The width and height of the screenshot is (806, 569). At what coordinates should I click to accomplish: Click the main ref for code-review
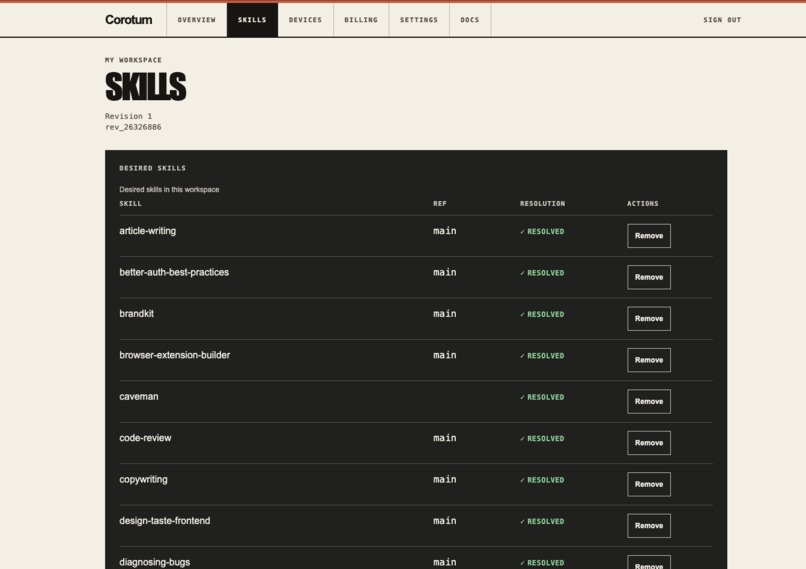445,438
